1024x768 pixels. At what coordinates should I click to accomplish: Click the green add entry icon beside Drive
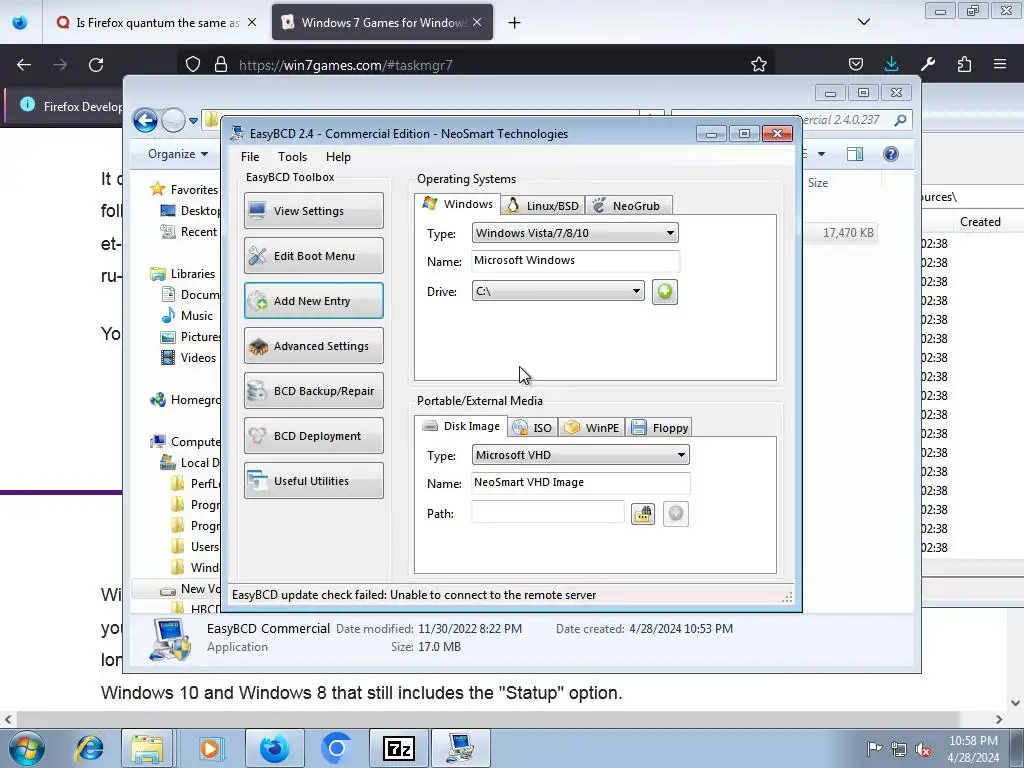pos(665,291)
